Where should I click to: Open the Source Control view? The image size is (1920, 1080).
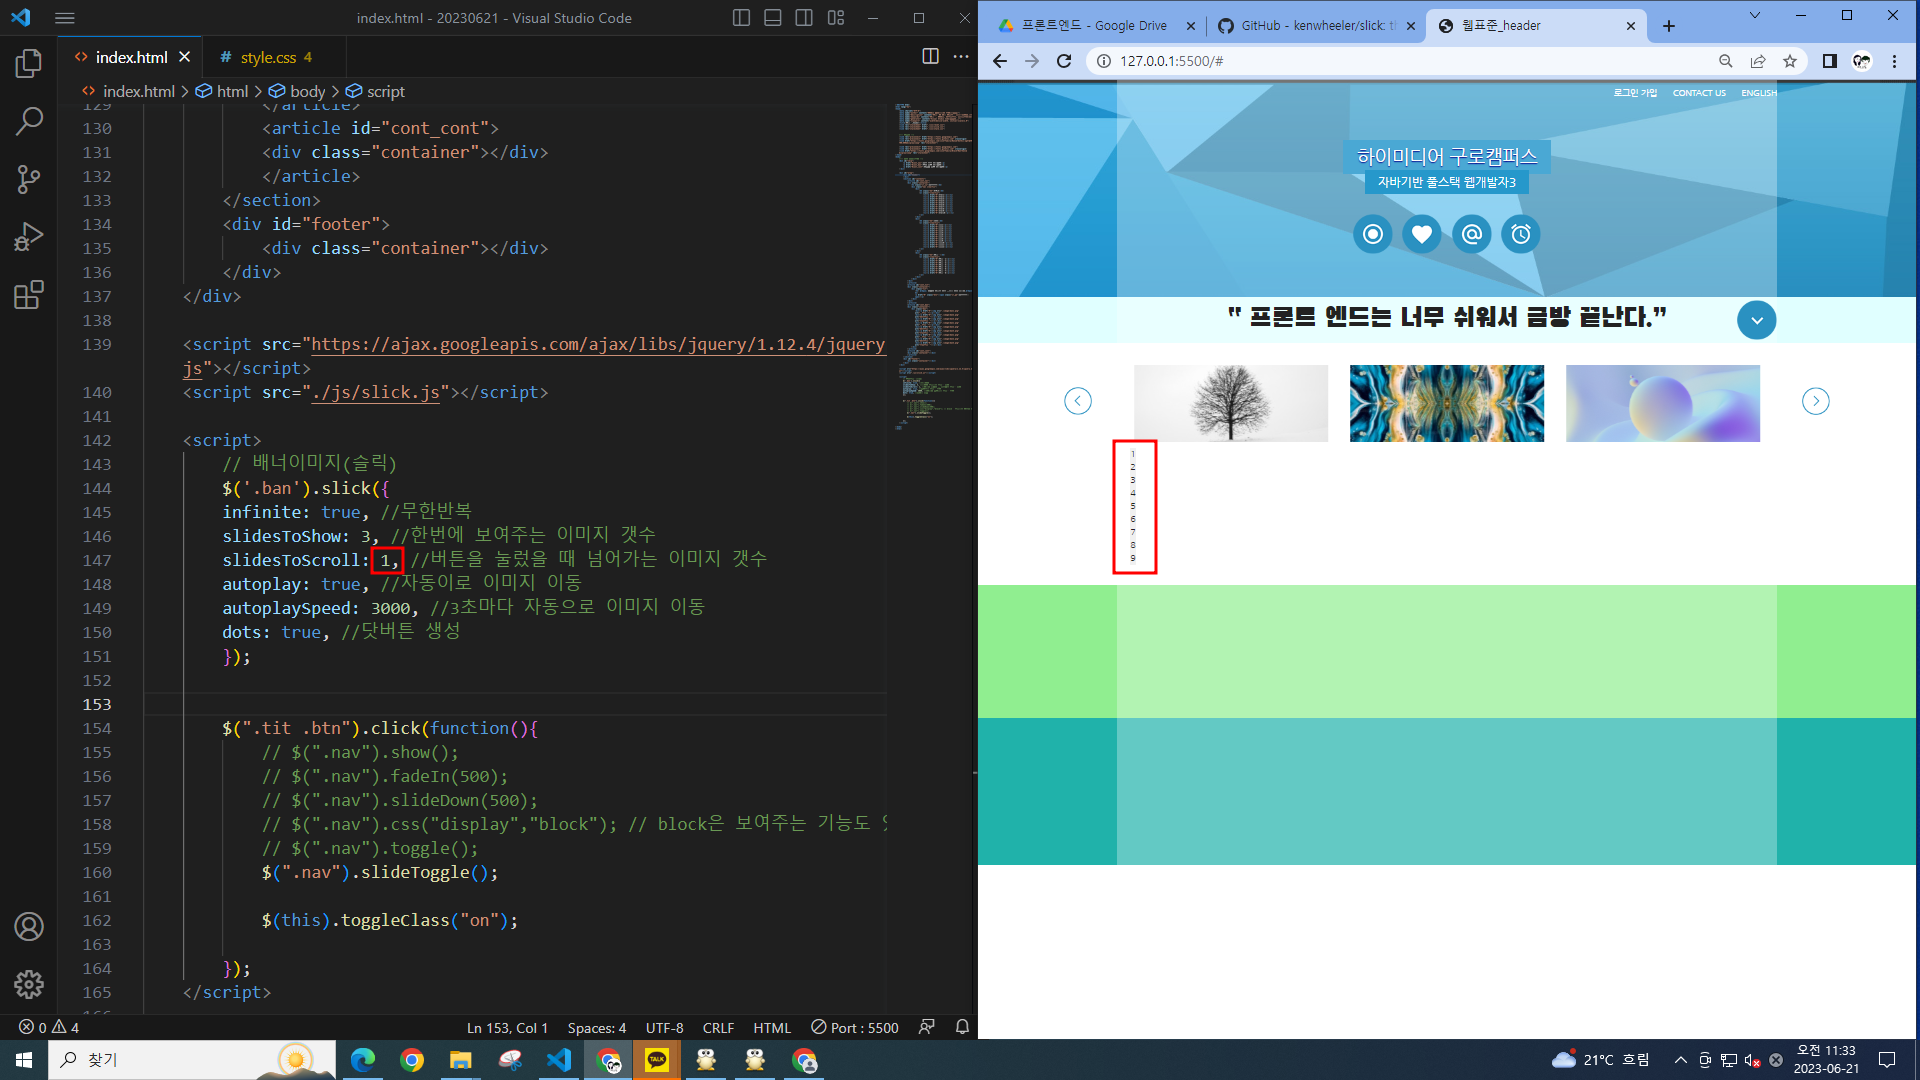pyautogui.click(x=29, y=180)
